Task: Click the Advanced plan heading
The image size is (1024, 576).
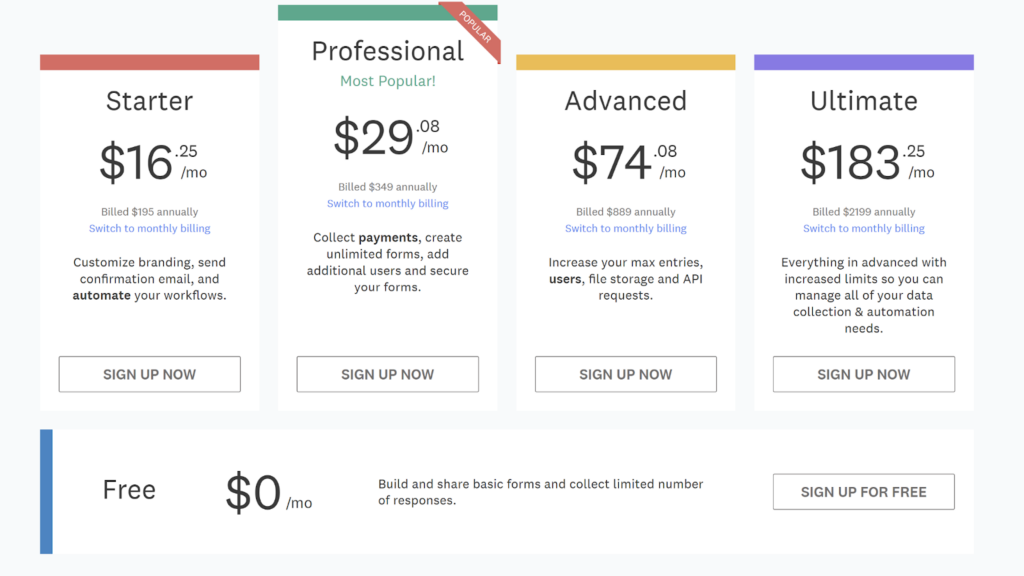Action: tap(626, 101)
